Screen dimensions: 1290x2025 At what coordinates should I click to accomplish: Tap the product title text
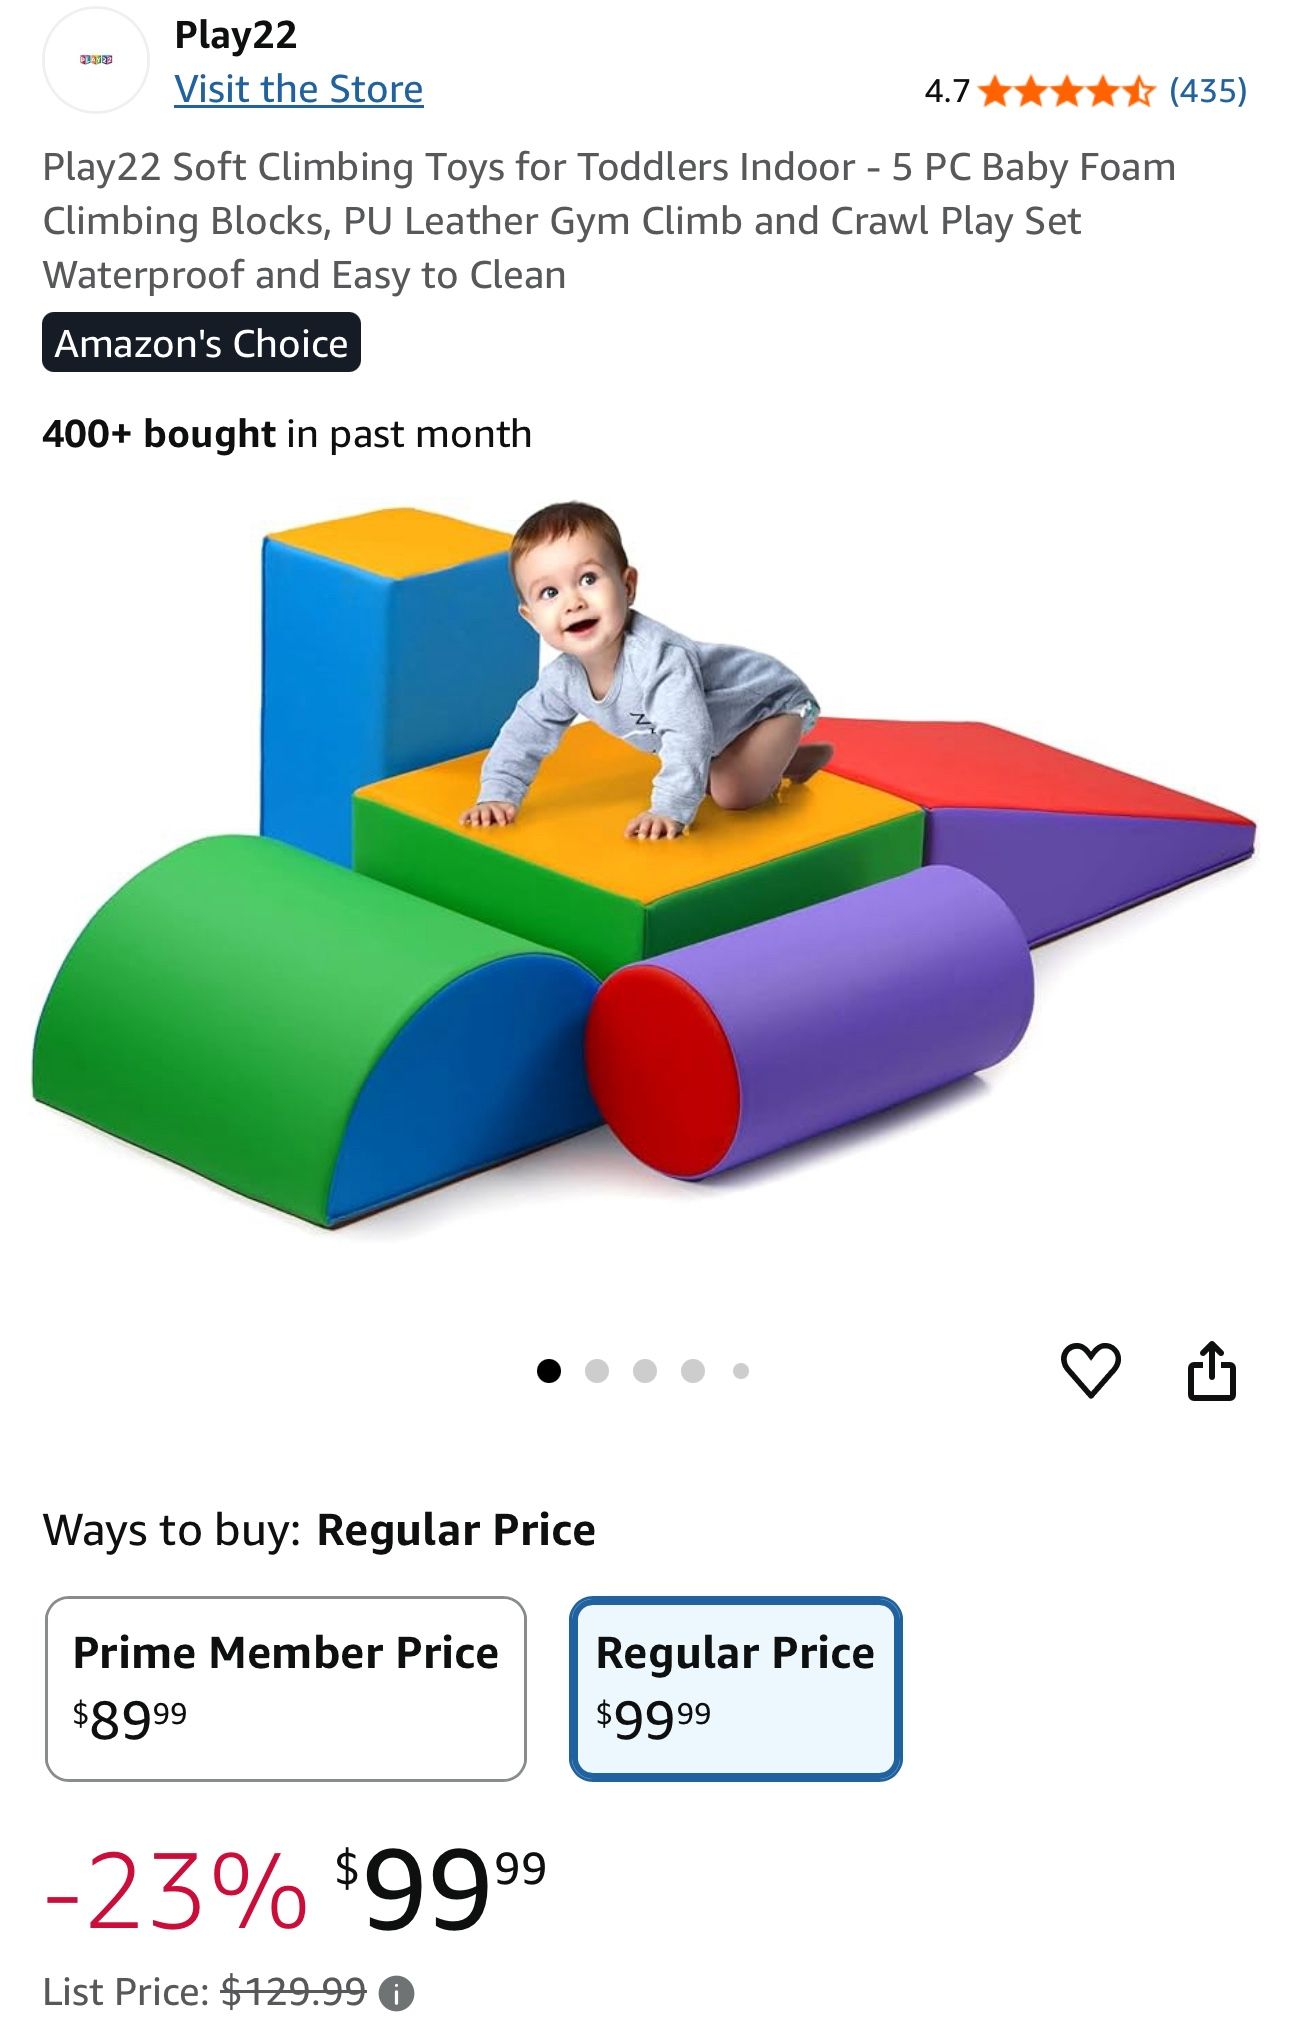coord(609,221)
